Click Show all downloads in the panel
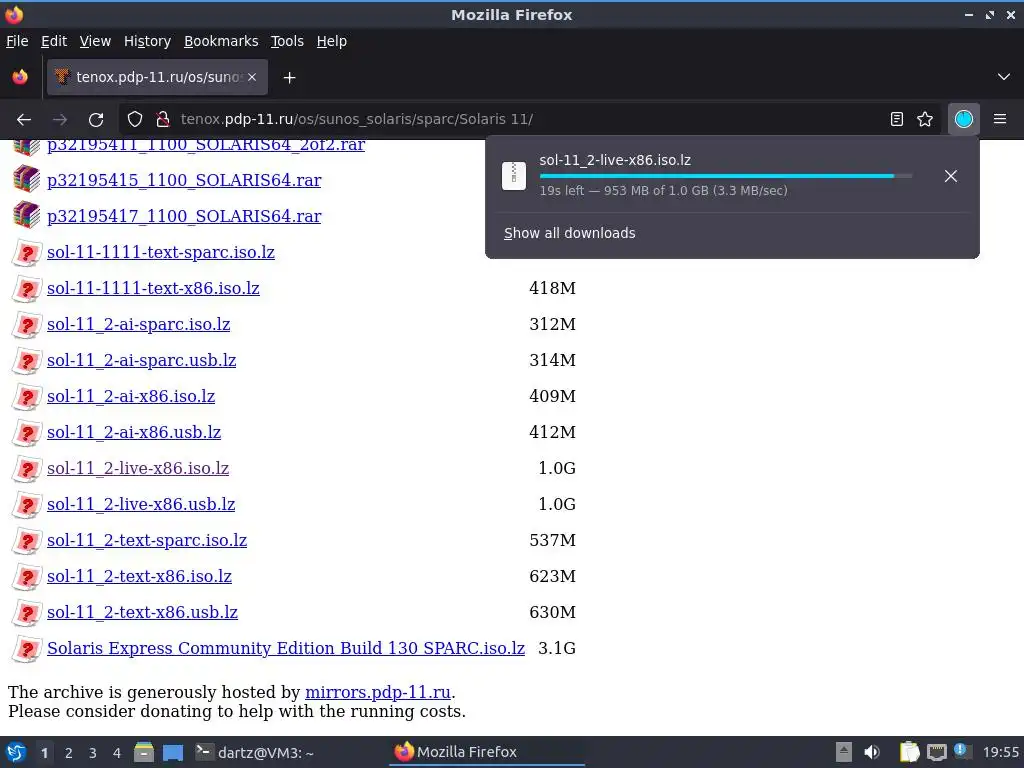Image resolution: width=1024 pixels, height=768 pixels. coord(569,233)
